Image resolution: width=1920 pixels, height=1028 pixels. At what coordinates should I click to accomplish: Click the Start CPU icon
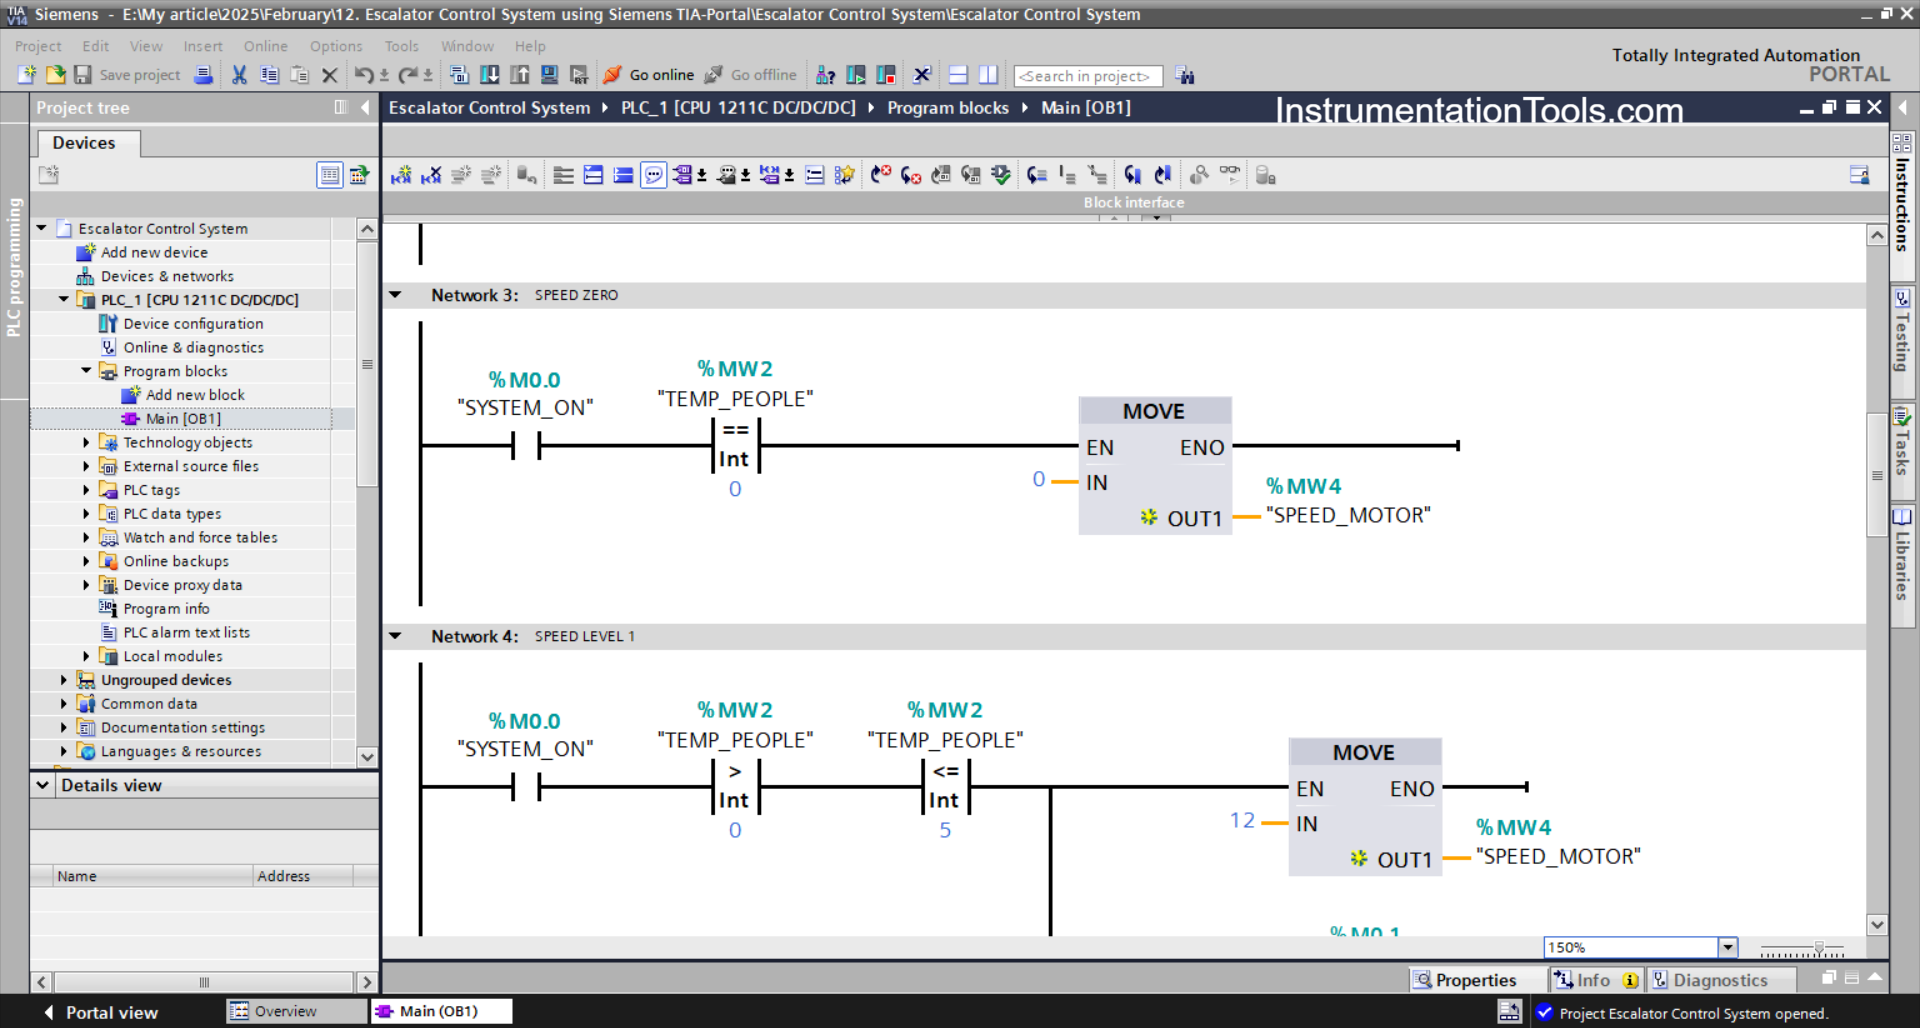[x=856, y=75]
